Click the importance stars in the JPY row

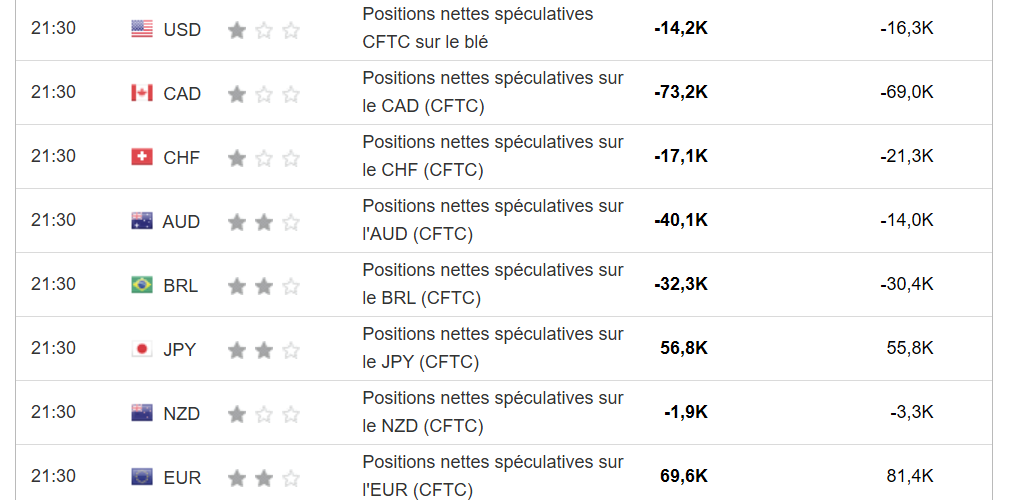pyautogui.click(x=264, y=350)
